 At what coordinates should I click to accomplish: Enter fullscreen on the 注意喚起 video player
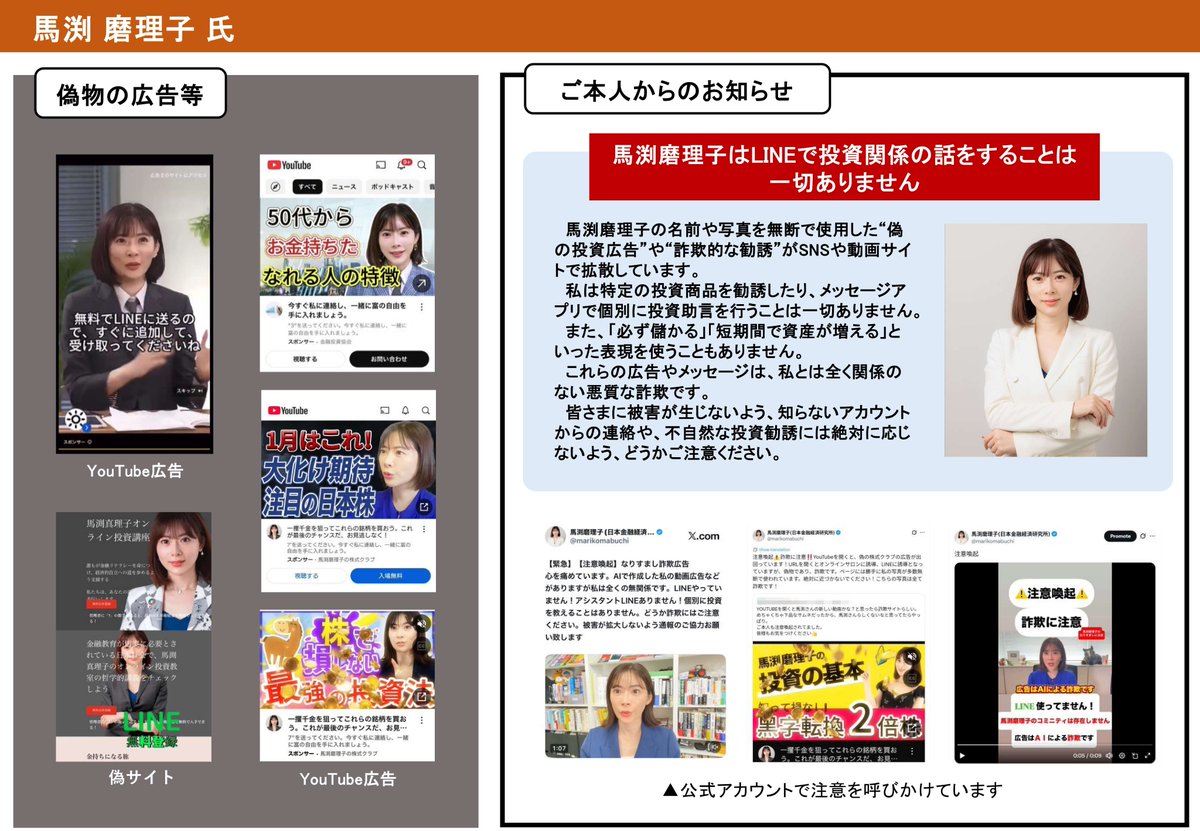[1147, 754]
